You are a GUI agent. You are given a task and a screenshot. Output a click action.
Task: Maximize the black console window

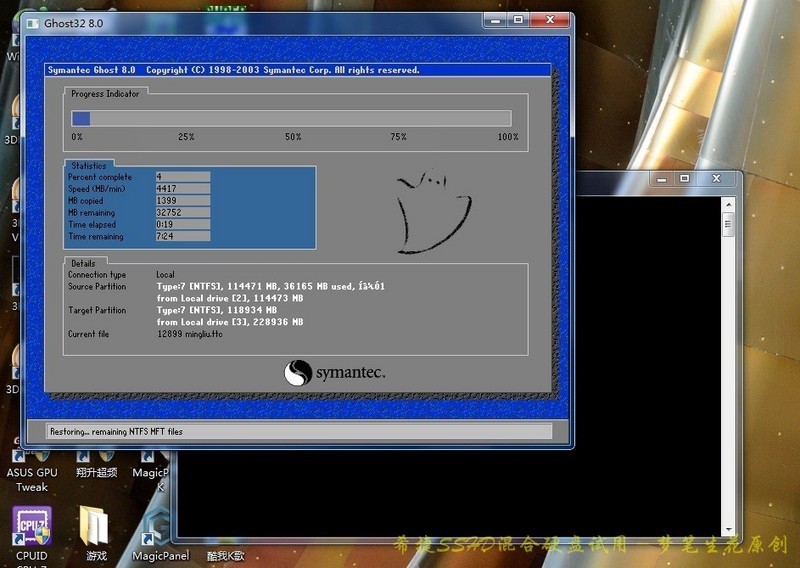point(685,178)
